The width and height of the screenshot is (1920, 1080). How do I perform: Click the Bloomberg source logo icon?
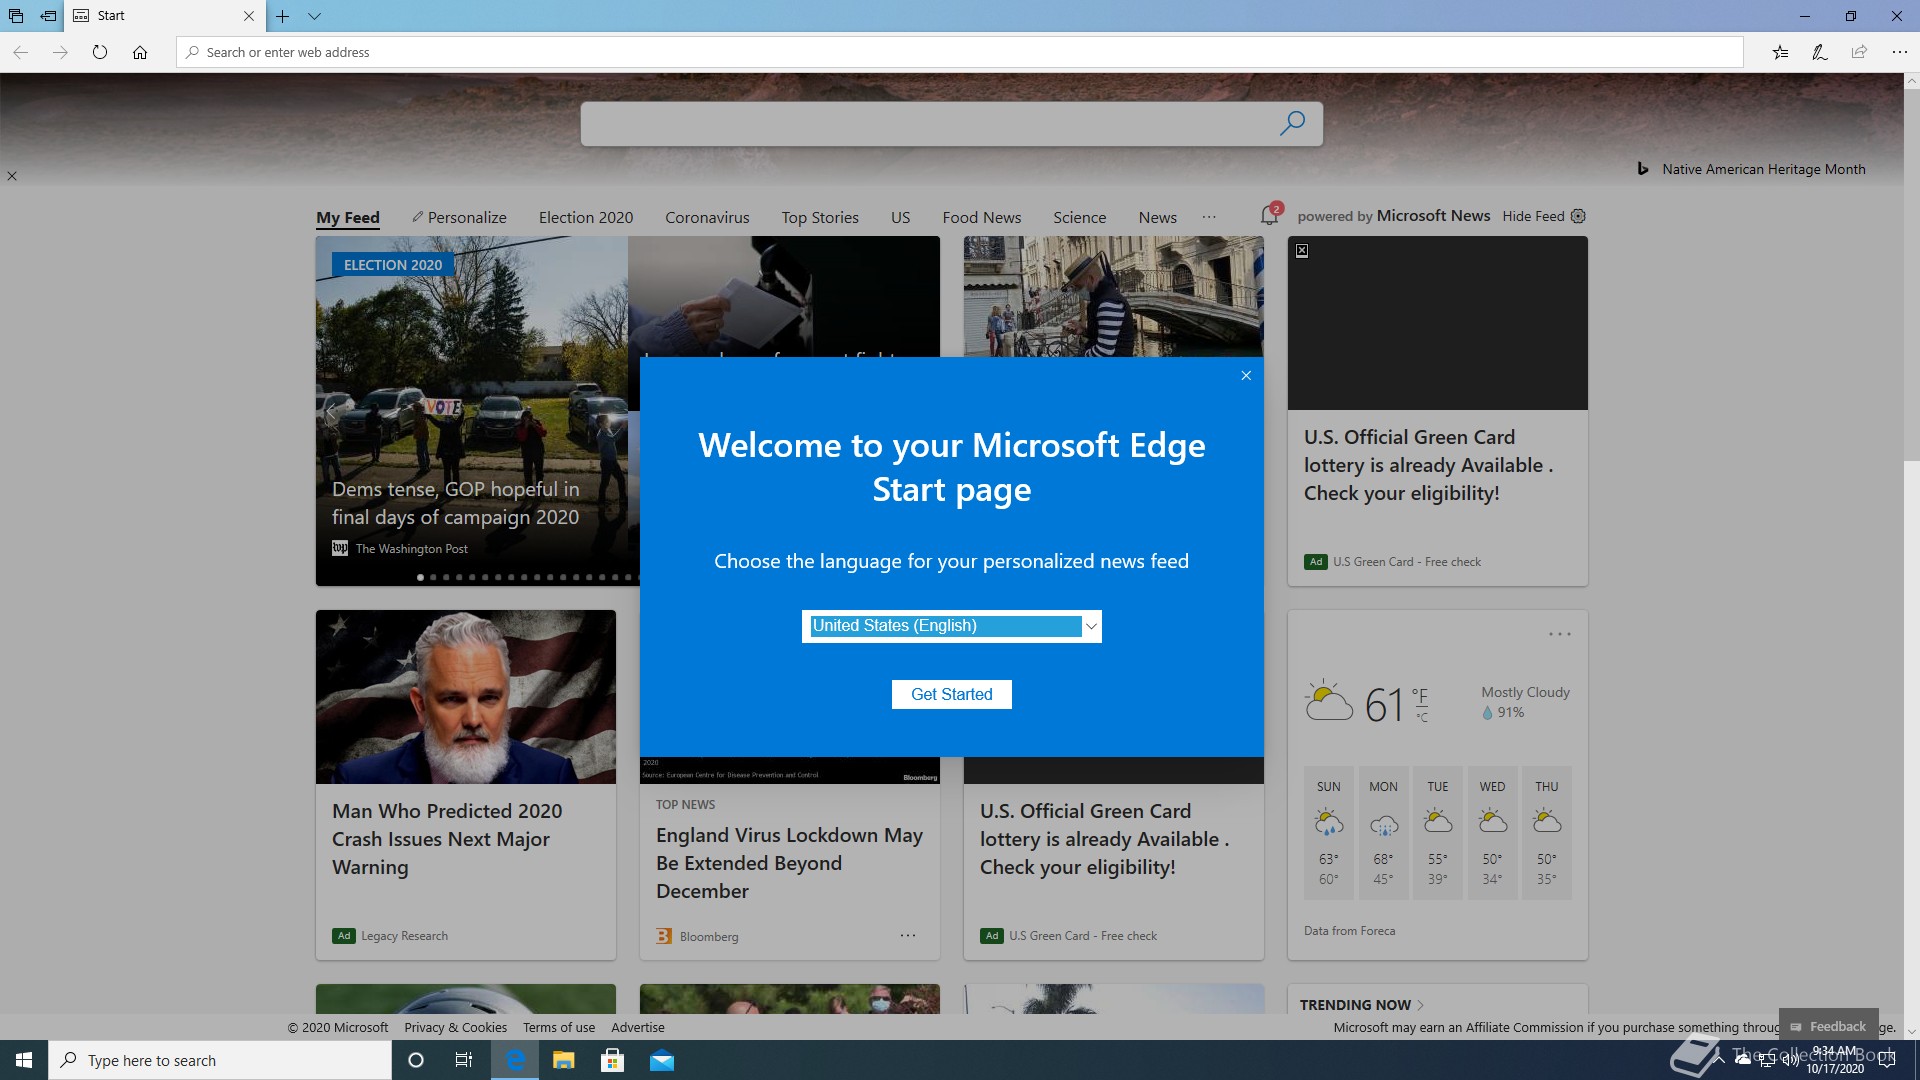click(x=664, y=936)
